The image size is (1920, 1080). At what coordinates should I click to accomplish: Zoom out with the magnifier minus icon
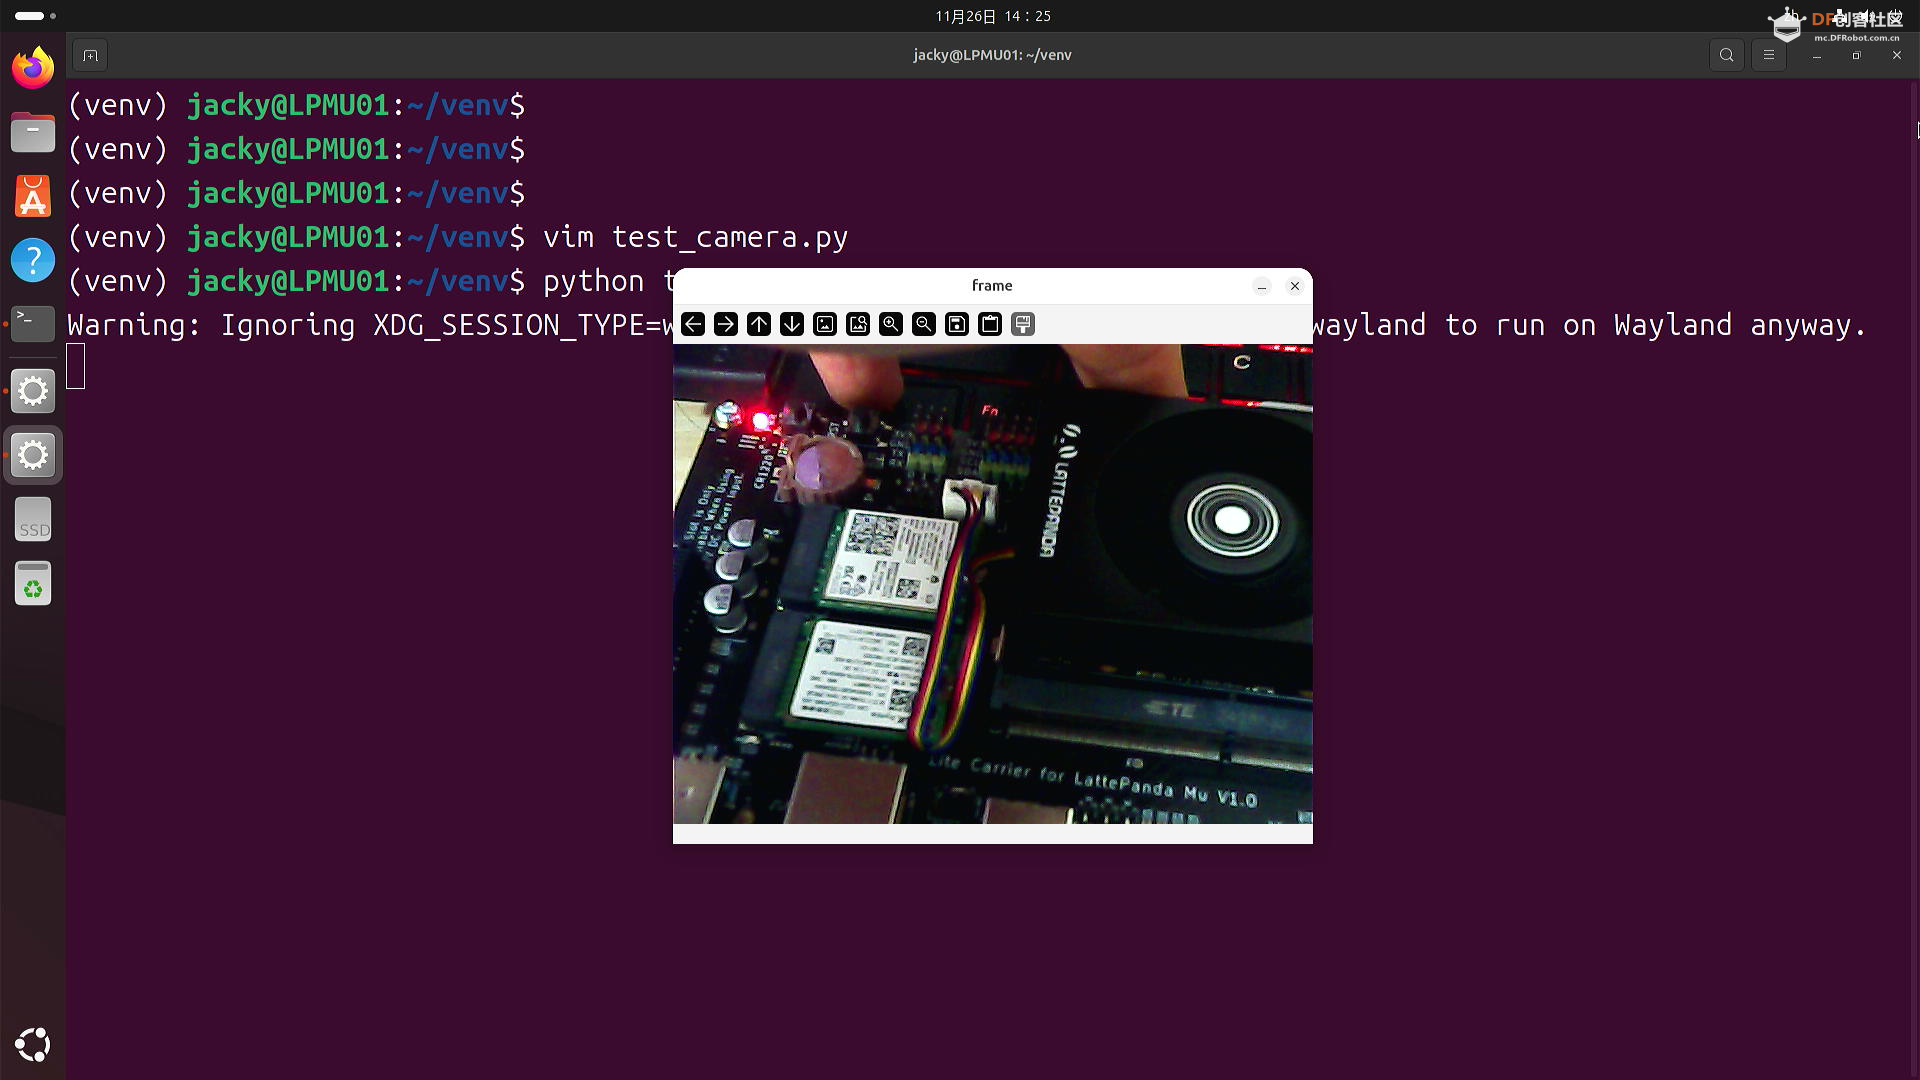pyautogui.click(x=924, y=324)
